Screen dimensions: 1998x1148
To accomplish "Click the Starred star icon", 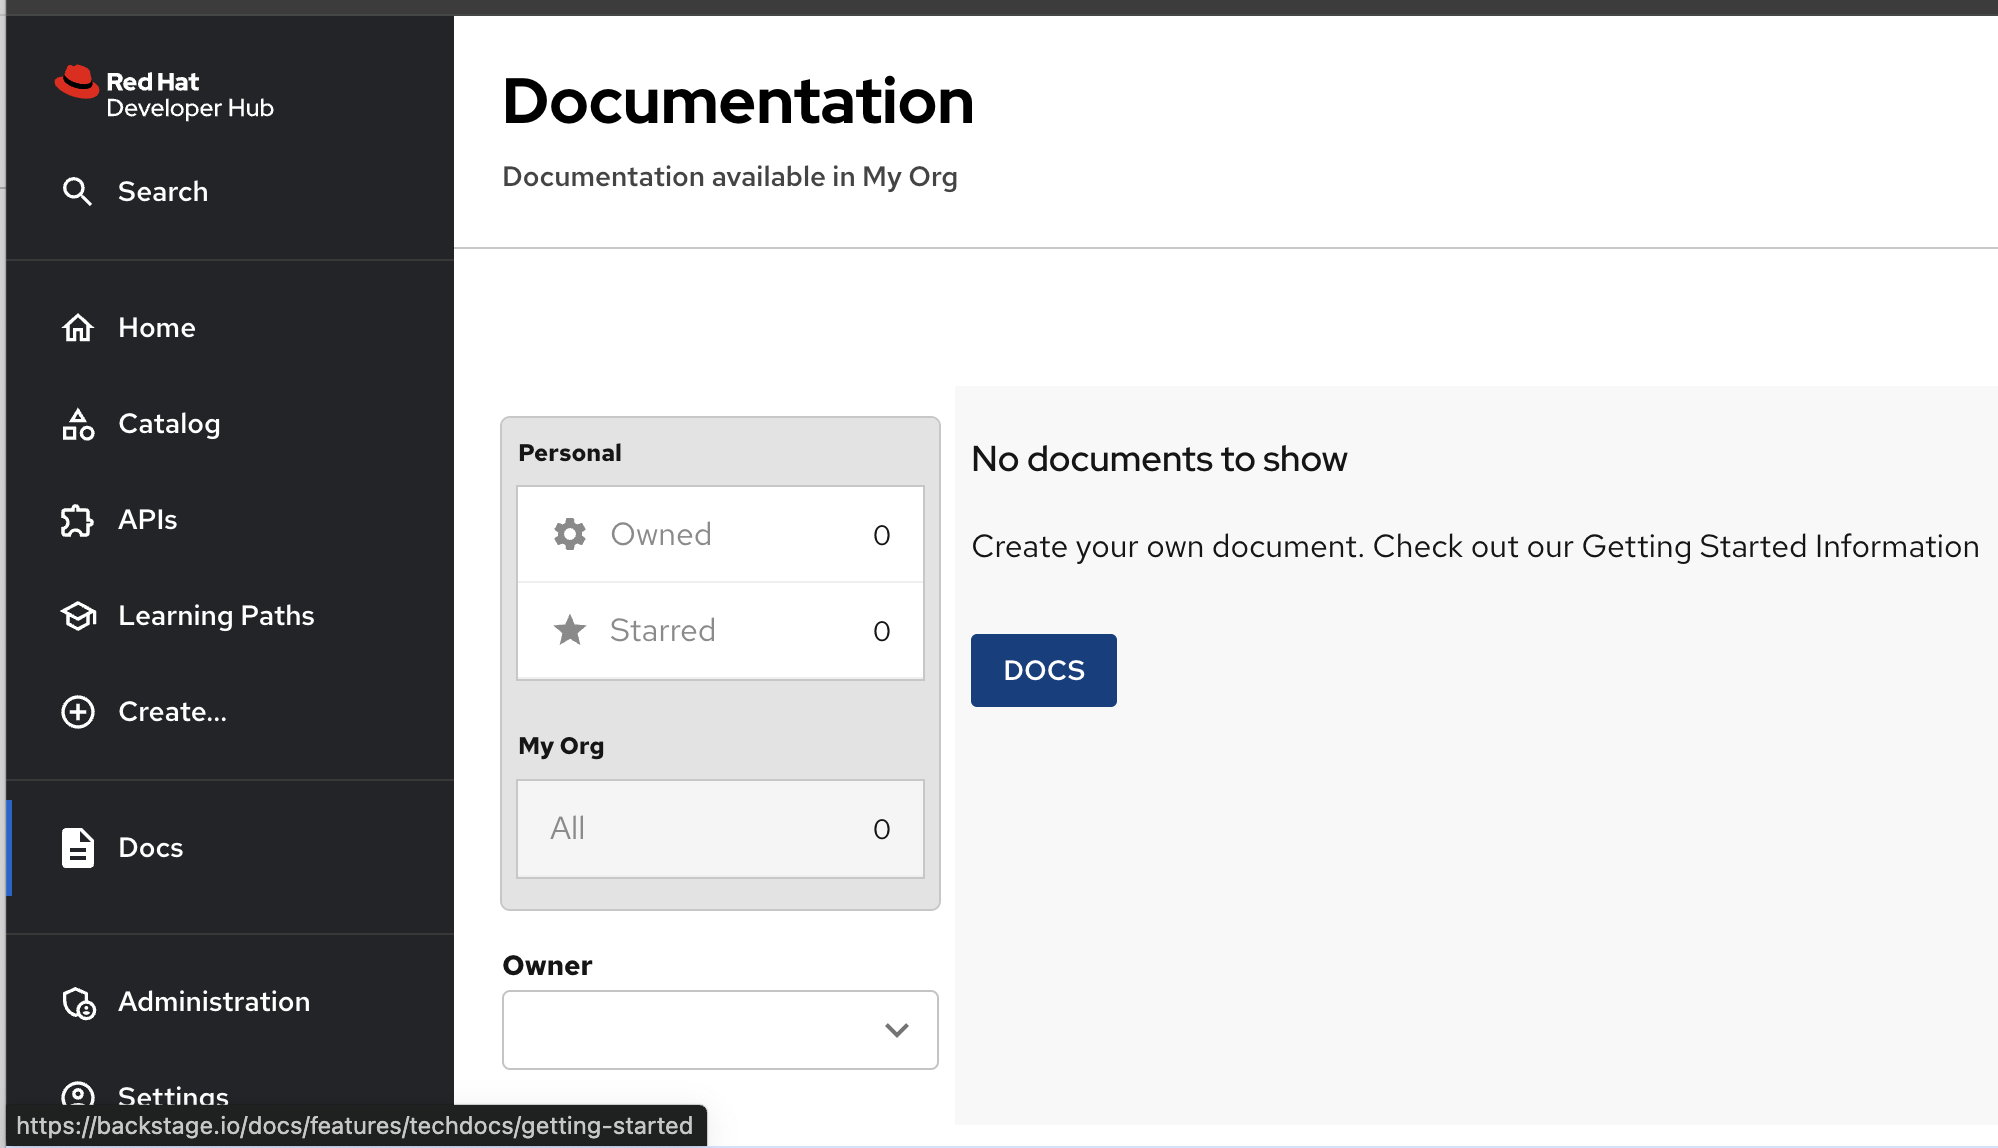I will click(570, 630).
